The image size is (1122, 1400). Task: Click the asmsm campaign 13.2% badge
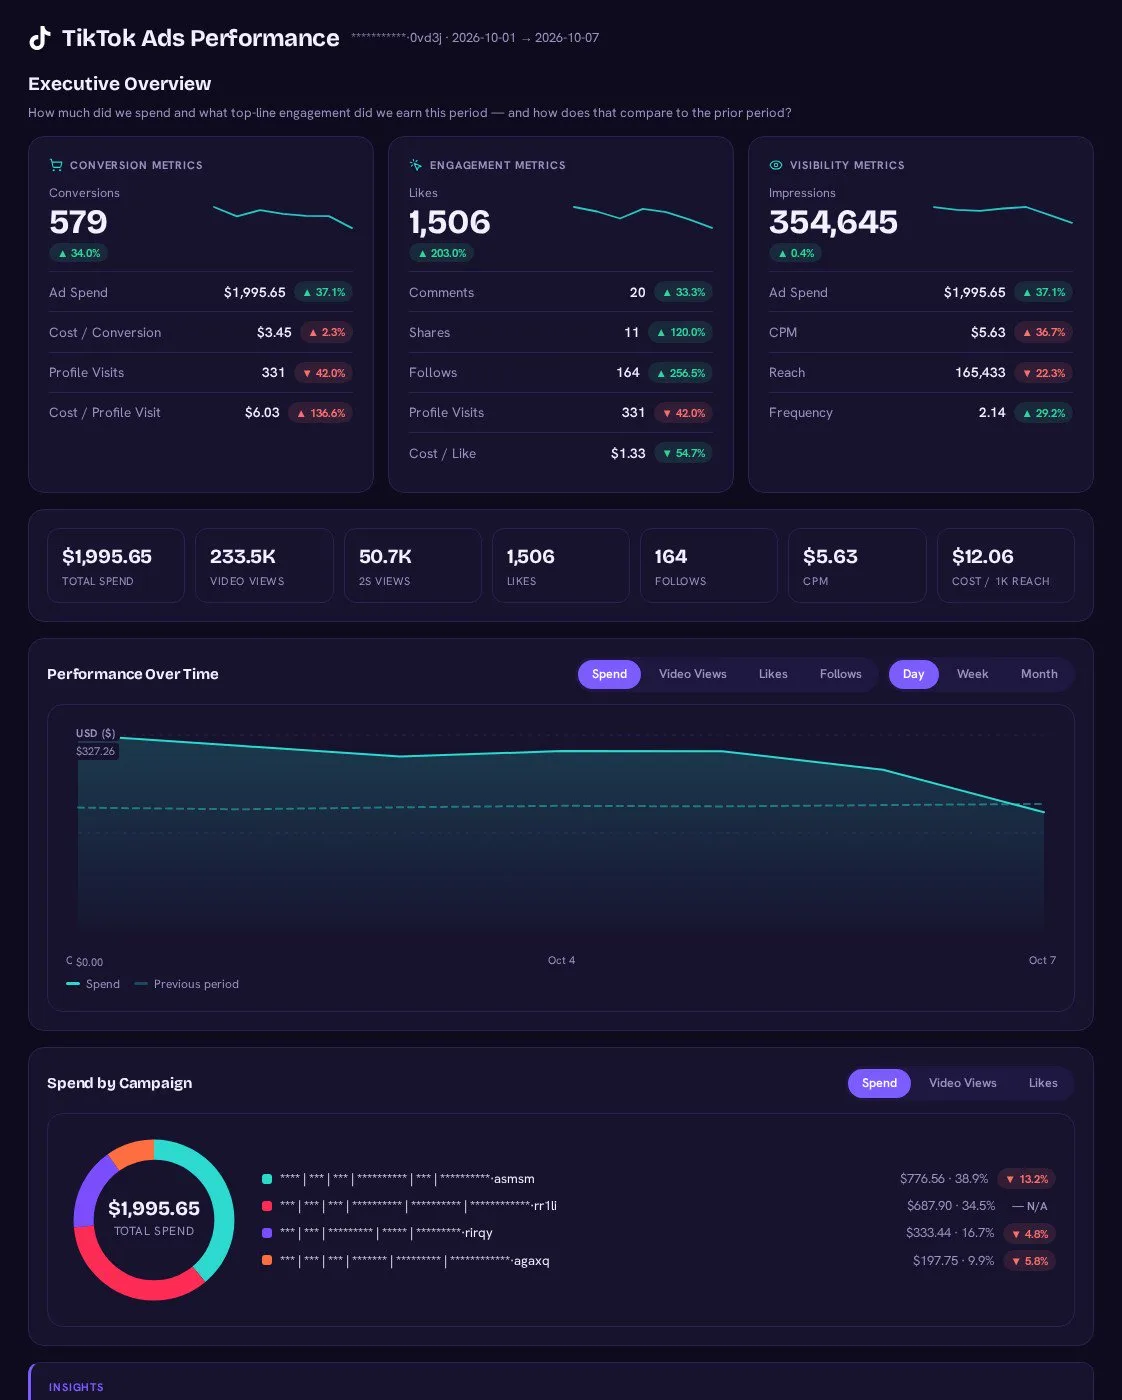coord(1027,1179)
